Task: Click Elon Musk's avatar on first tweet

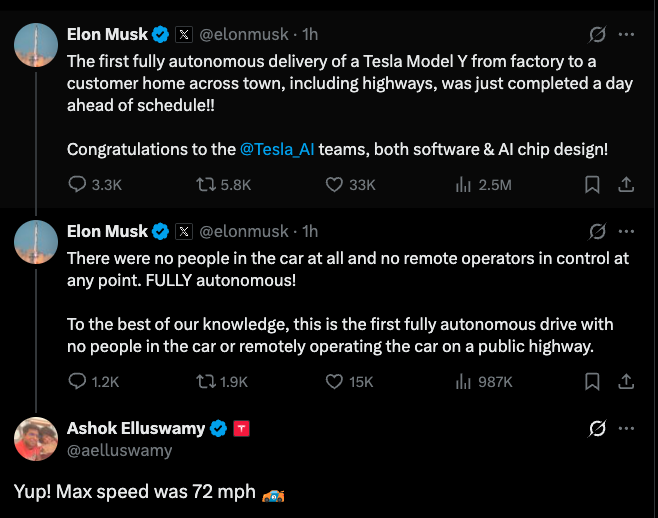Action: [36, 45]
